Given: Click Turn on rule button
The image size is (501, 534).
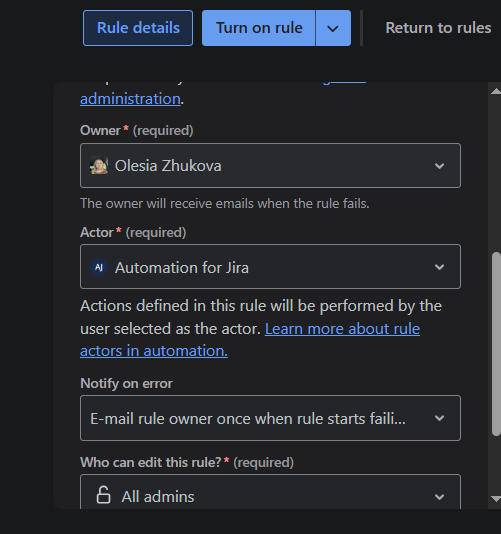Looking at the screenshot, I should click(x=259, y=28).
